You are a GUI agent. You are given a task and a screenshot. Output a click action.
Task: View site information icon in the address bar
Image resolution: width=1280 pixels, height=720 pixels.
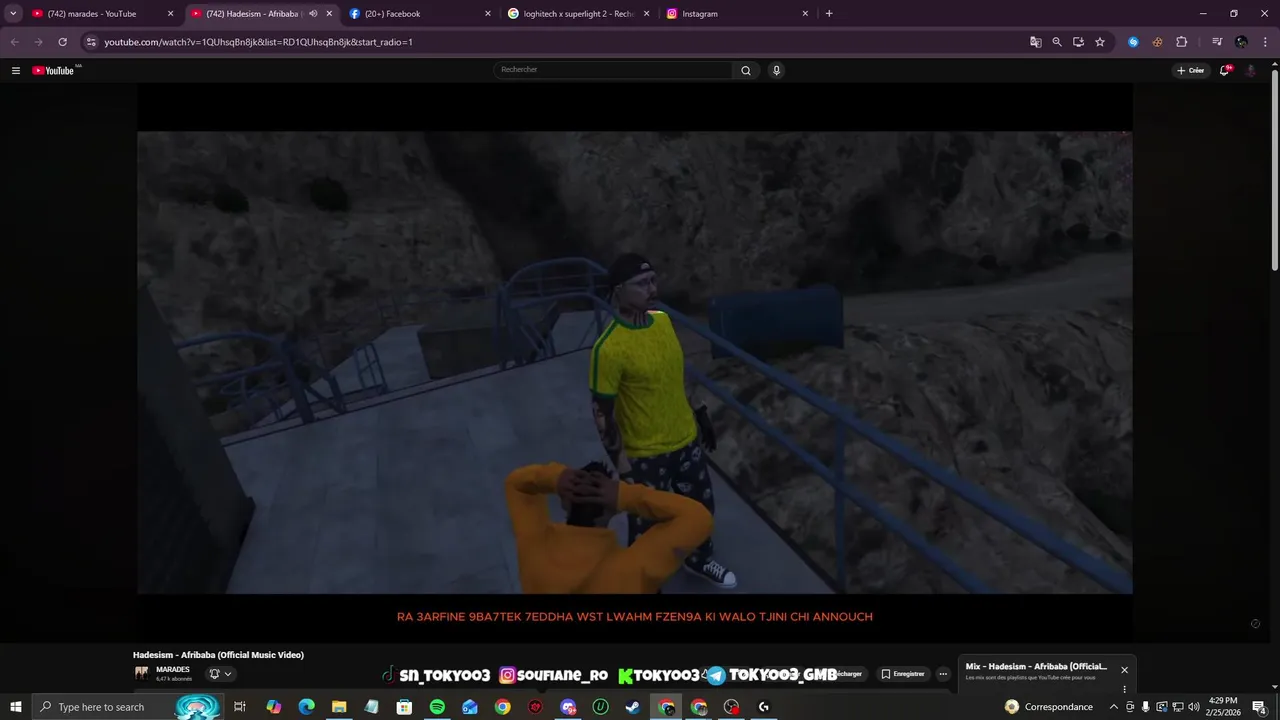[91, 42]
